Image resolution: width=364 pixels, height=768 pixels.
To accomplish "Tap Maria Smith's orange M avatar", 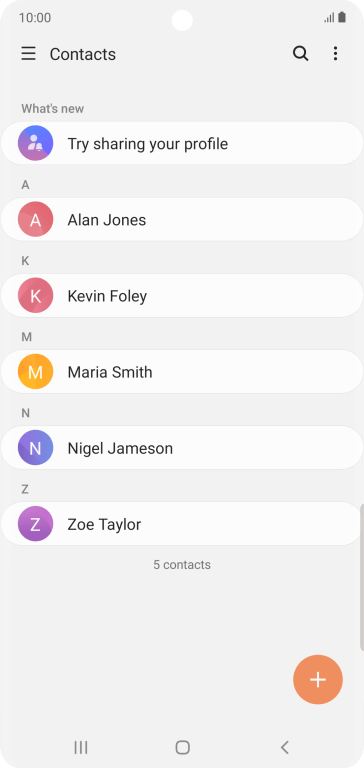I will [x=35, y=372].
